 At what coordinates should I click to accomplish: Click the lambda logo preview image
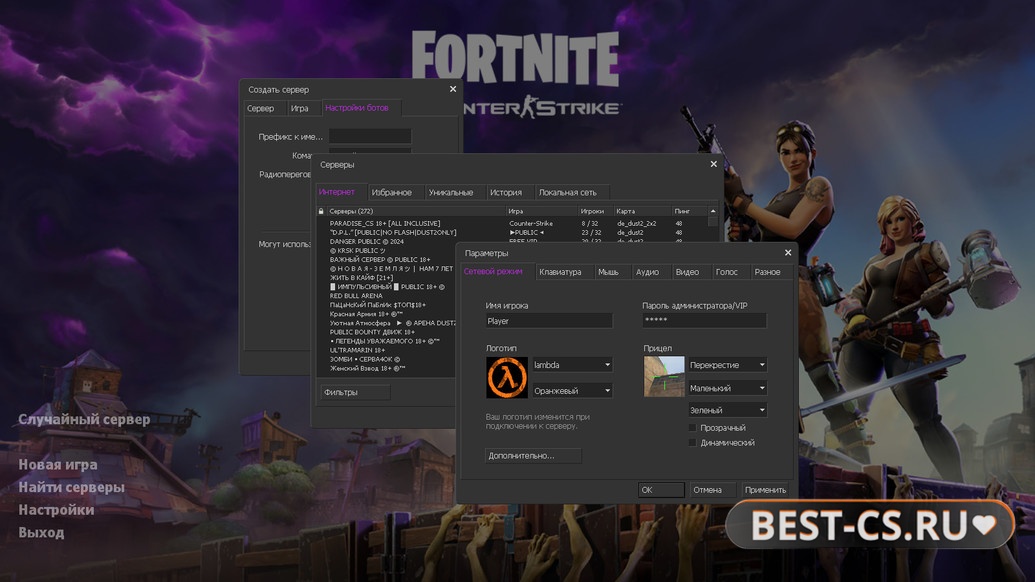(507, 377)
